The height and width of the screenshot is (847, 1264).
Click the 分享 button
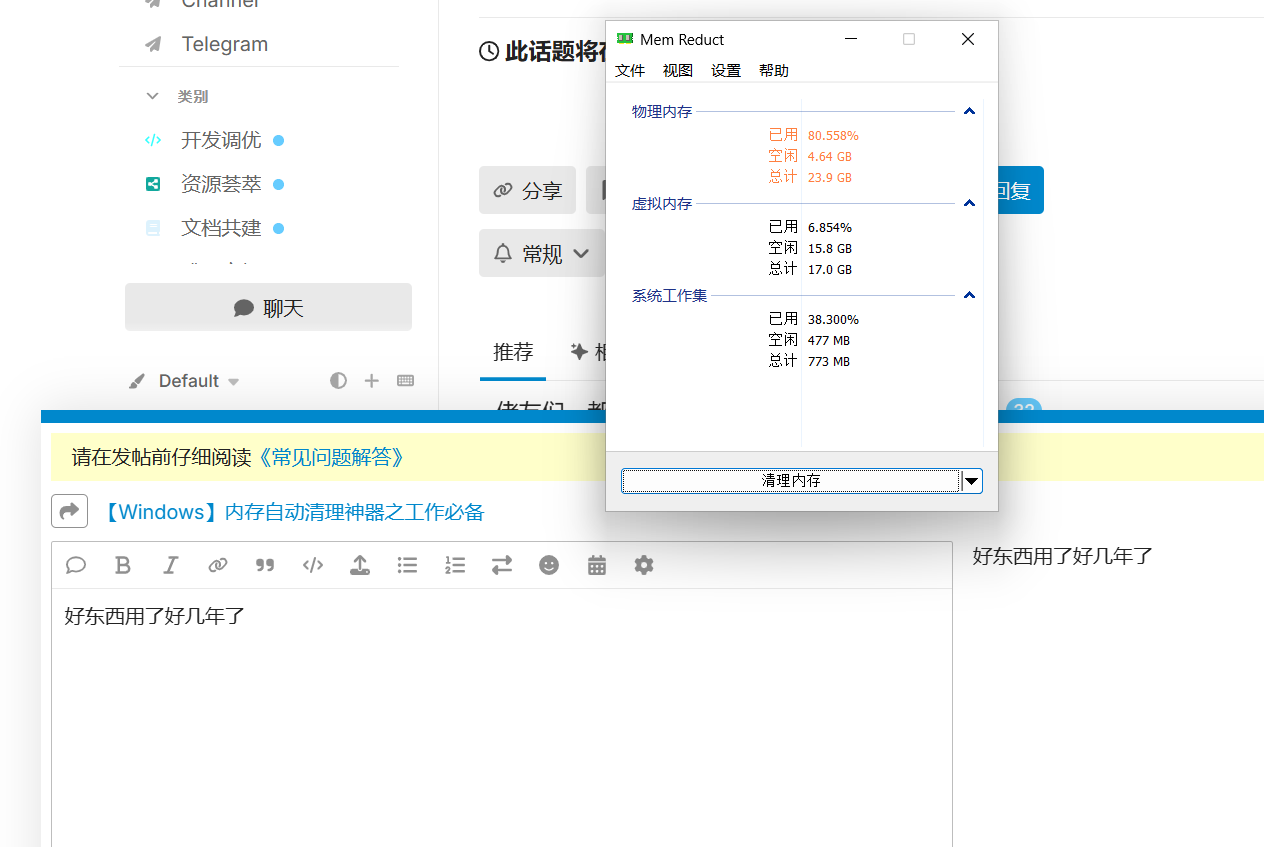click(527, 190)
